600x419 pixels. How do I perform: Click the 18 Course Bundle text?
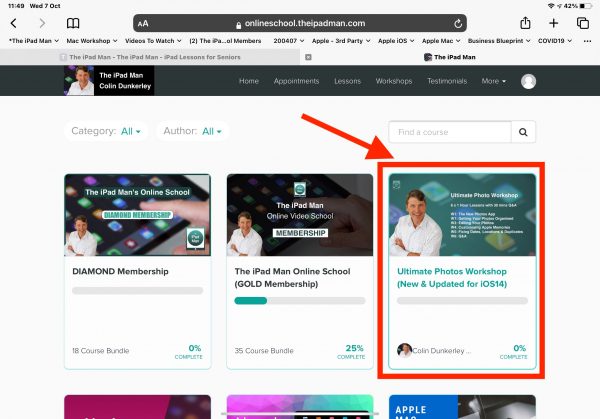pos(101,351)
